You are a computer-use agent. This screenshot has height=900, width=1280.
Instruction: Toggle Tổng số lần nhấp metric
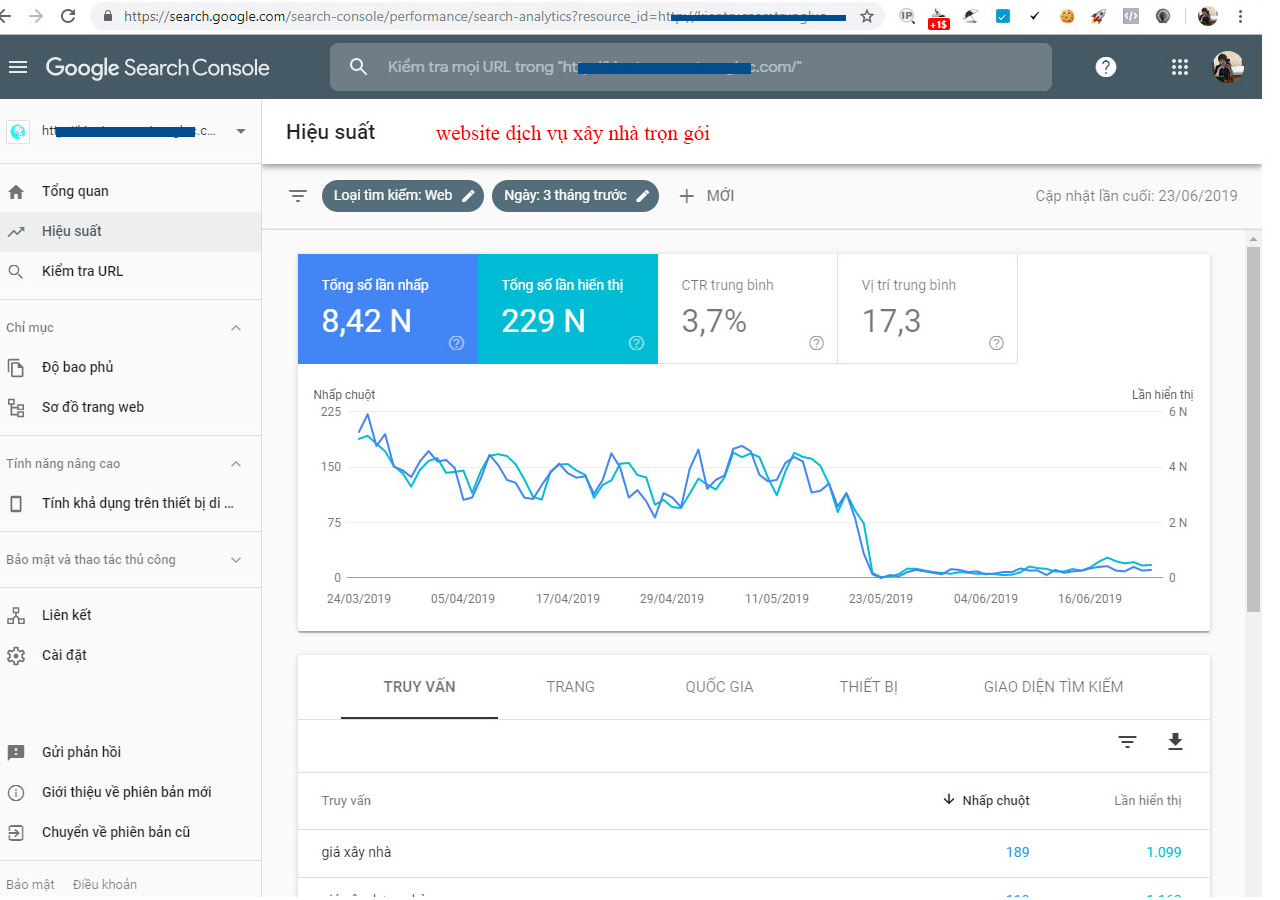387,308
